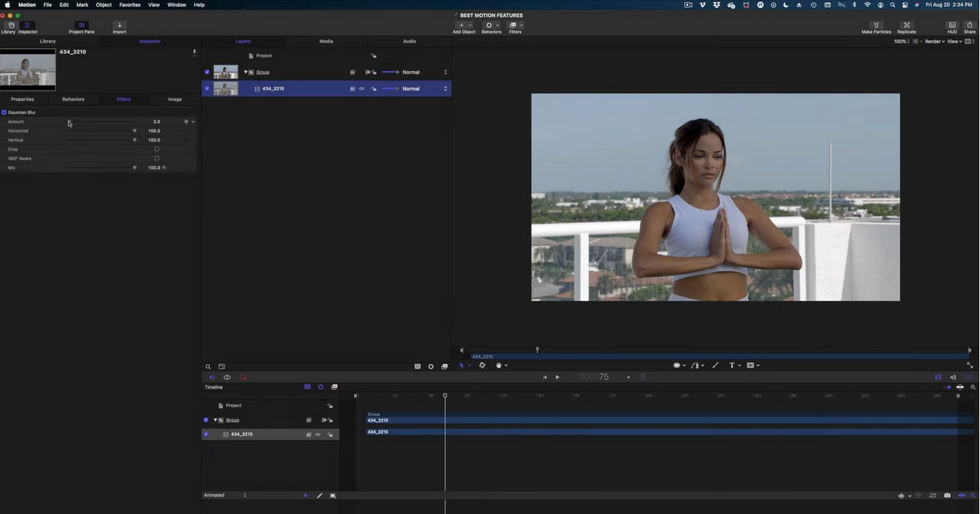Open the Render dropdown above canvas

[934, 41]
